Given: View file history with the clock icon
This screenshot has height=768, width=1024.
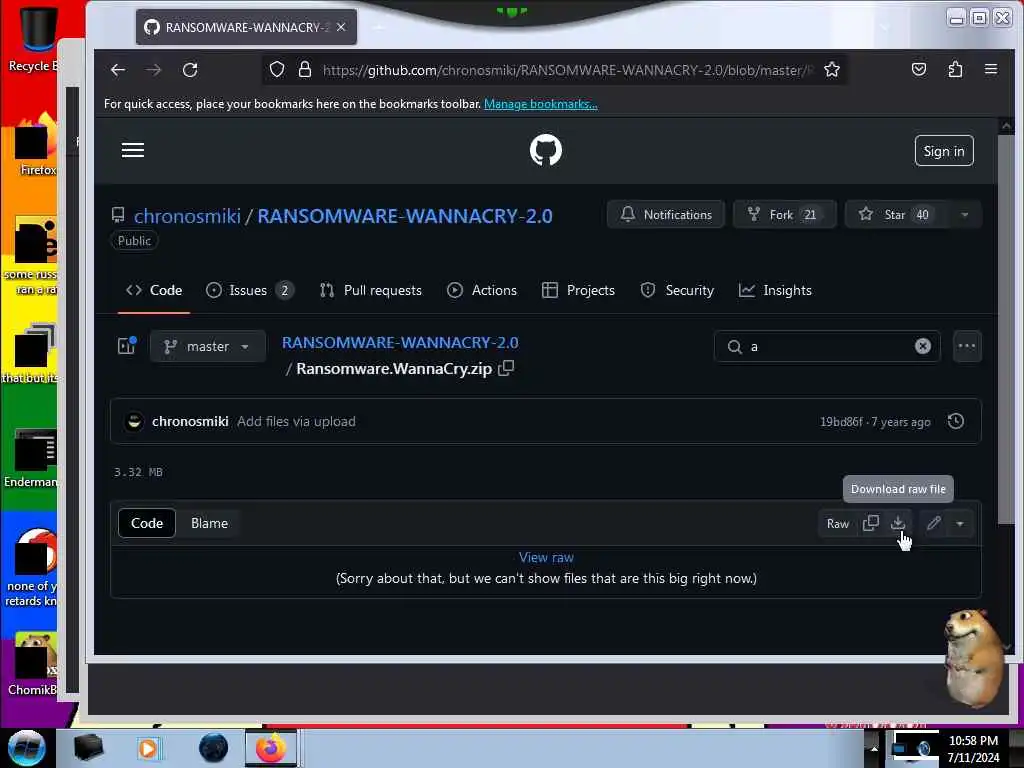Looking at the screenshot, I should tap(956, 421).
